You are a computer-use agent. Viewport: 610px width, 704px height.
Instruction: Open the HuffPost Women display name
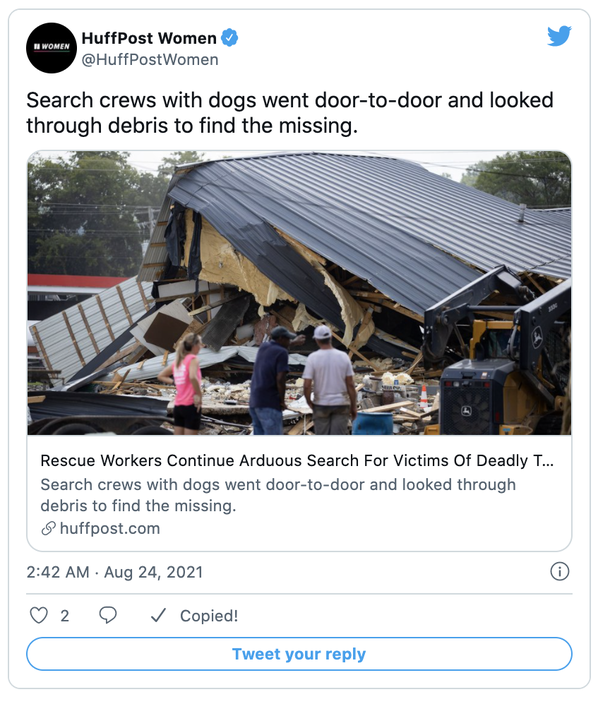tap(149, 38)
